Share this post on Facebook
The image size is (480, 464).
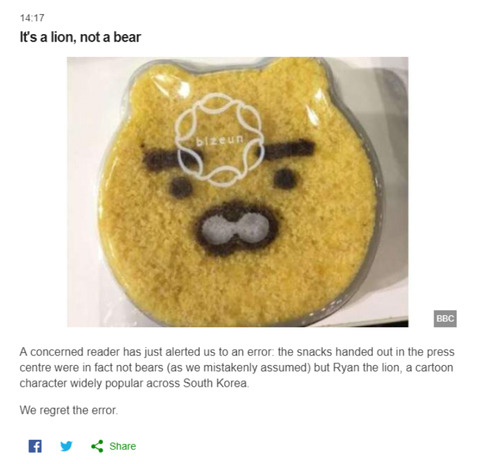pyautogui.click(x=35, y=446)
